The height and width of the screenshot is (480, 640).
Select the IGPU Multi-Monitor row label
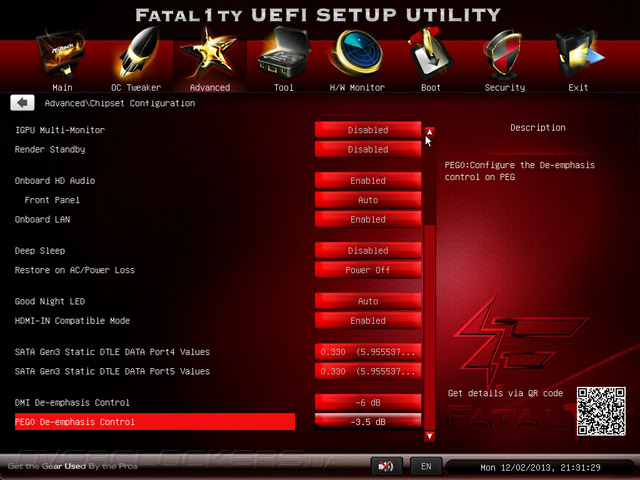60,130
